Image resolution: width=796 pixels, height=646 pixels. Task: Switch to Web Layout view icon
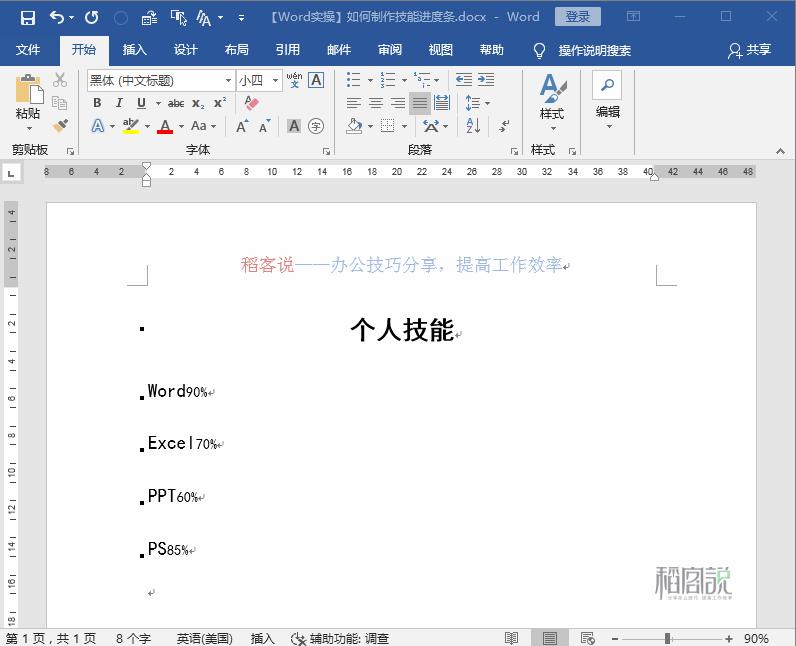(587, 638)
